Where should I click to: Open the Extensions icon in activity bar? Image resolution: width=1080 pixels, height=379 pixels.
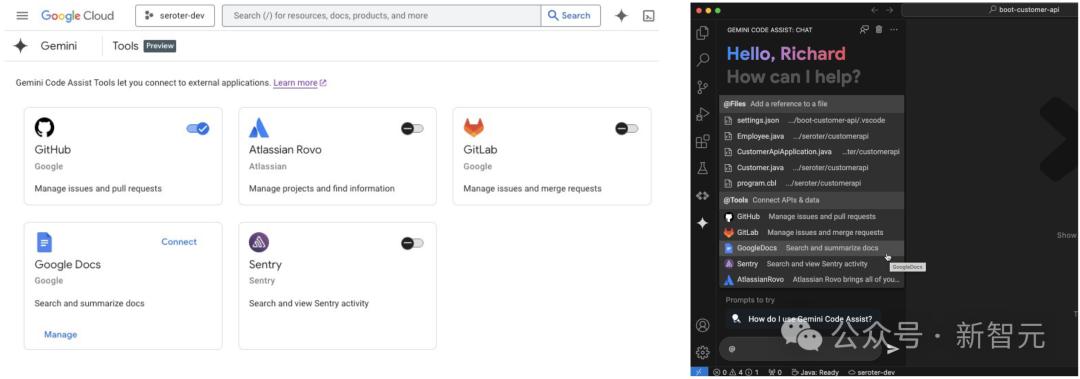click(x=703, y=141)
